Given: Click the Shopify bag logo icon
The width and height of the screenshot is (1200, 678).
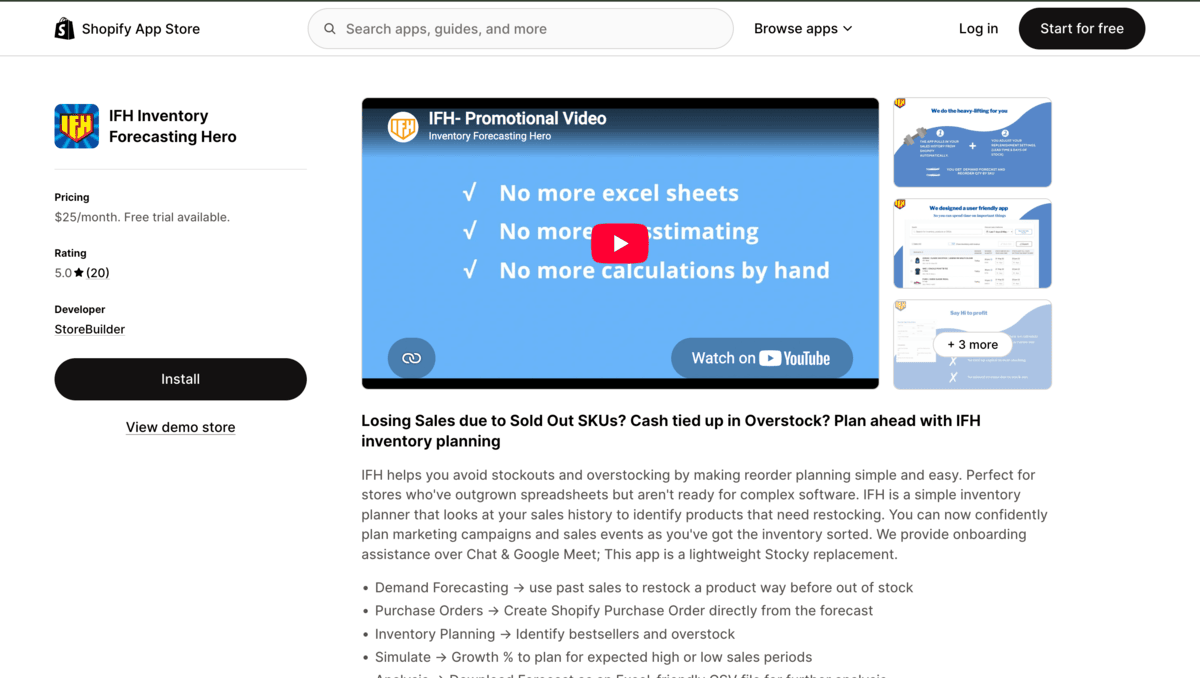Looking at the screenshot, I should [x=64, y=29].
